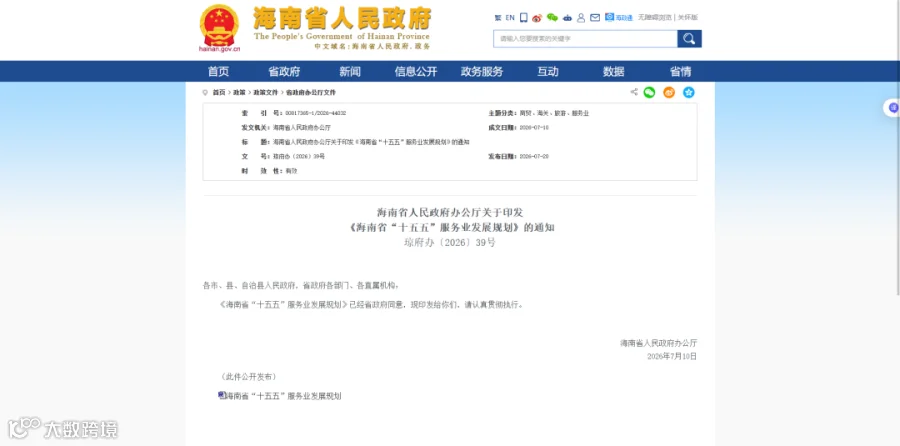Click the breadcrumb location pin icon

pos(205,92)
